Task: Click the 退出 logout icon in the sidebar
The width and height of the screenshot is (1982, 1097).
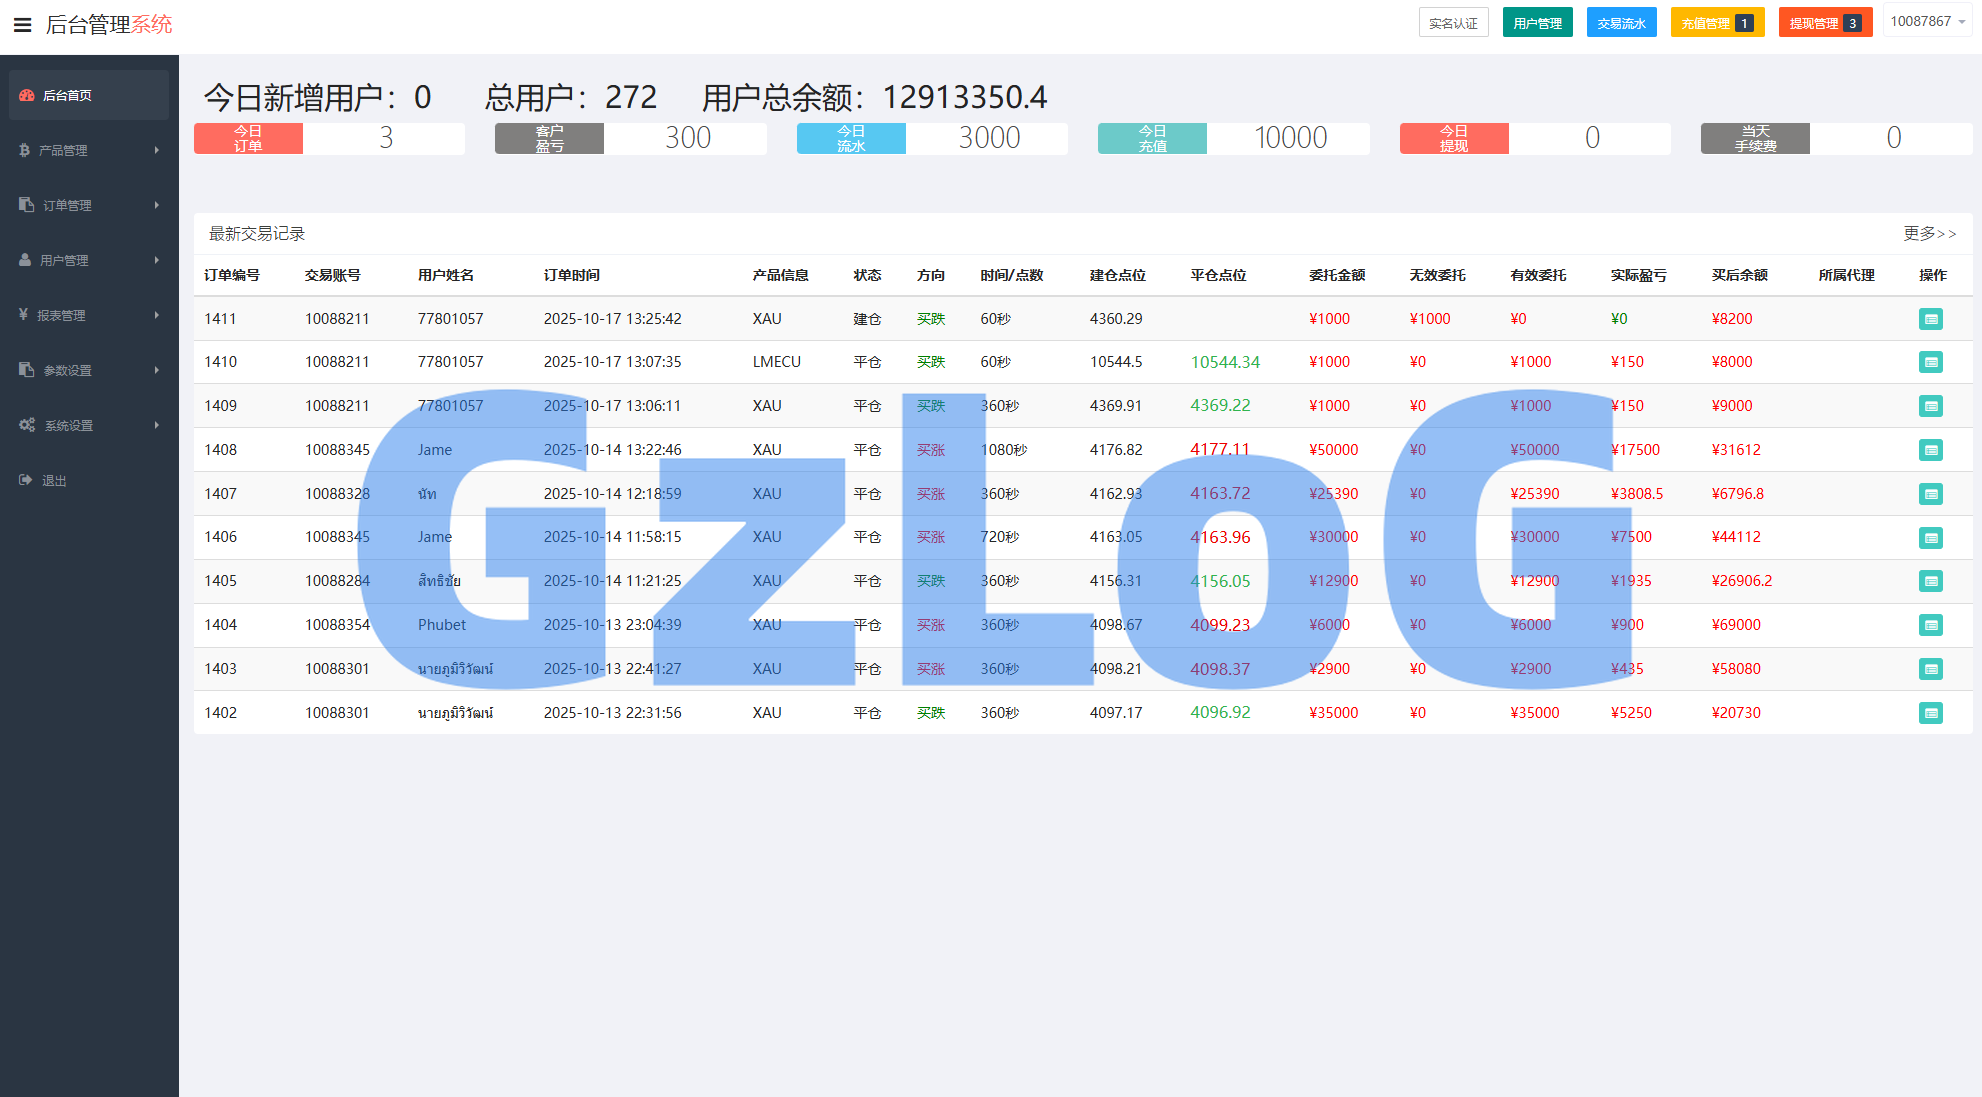Action: click(x=26, y=480)
